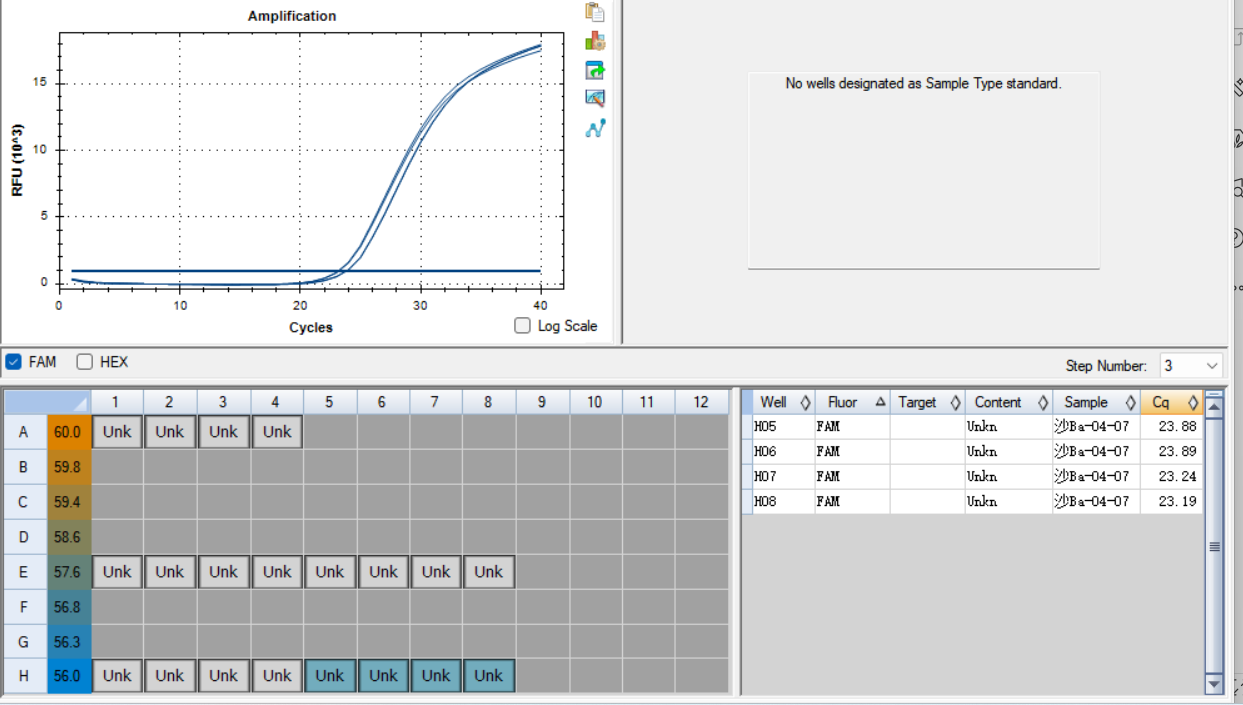Click the Cq value 23.89
The width and height of the screenshot is (1243, 705).
click(x=1178, y=451)
